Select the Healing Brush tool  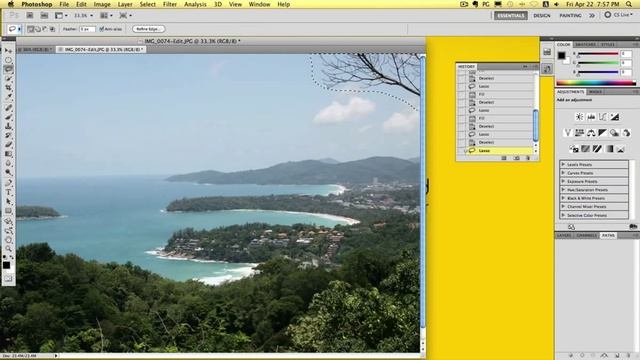click(x=8, y=108)
